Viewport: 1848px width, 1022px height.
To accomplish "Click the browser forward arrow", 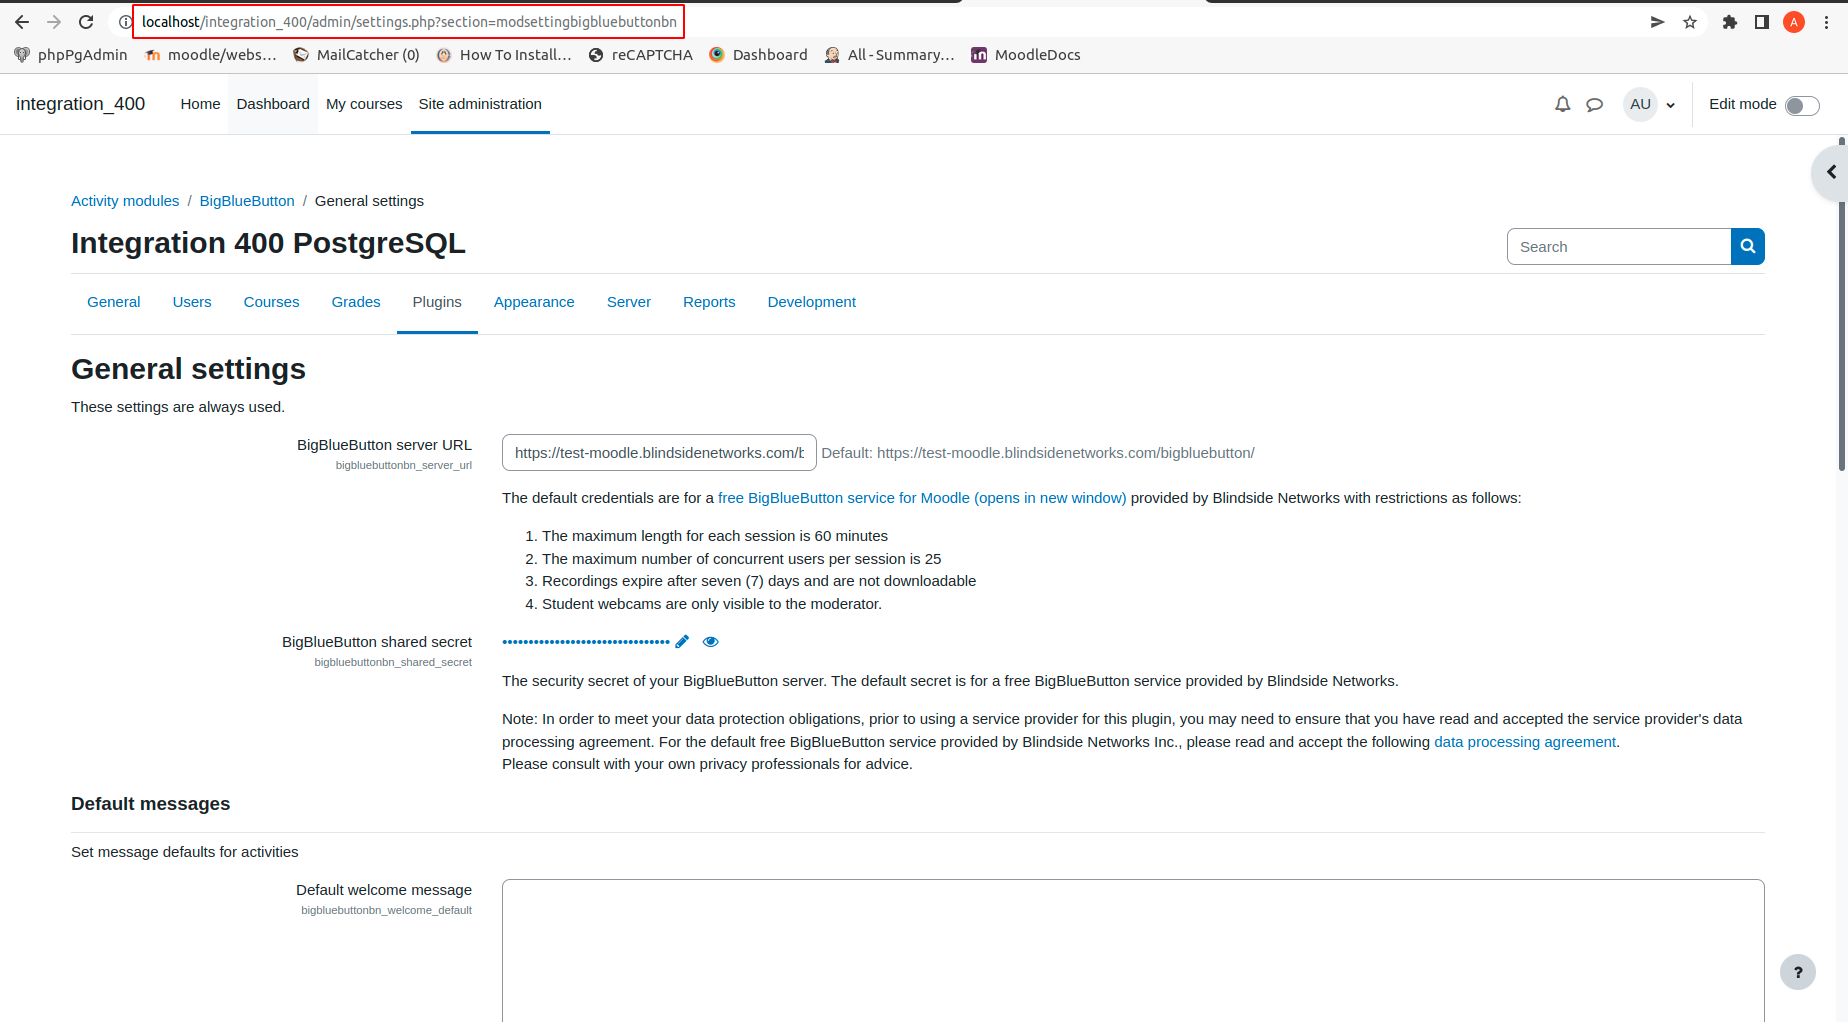I will coord(54,22).
